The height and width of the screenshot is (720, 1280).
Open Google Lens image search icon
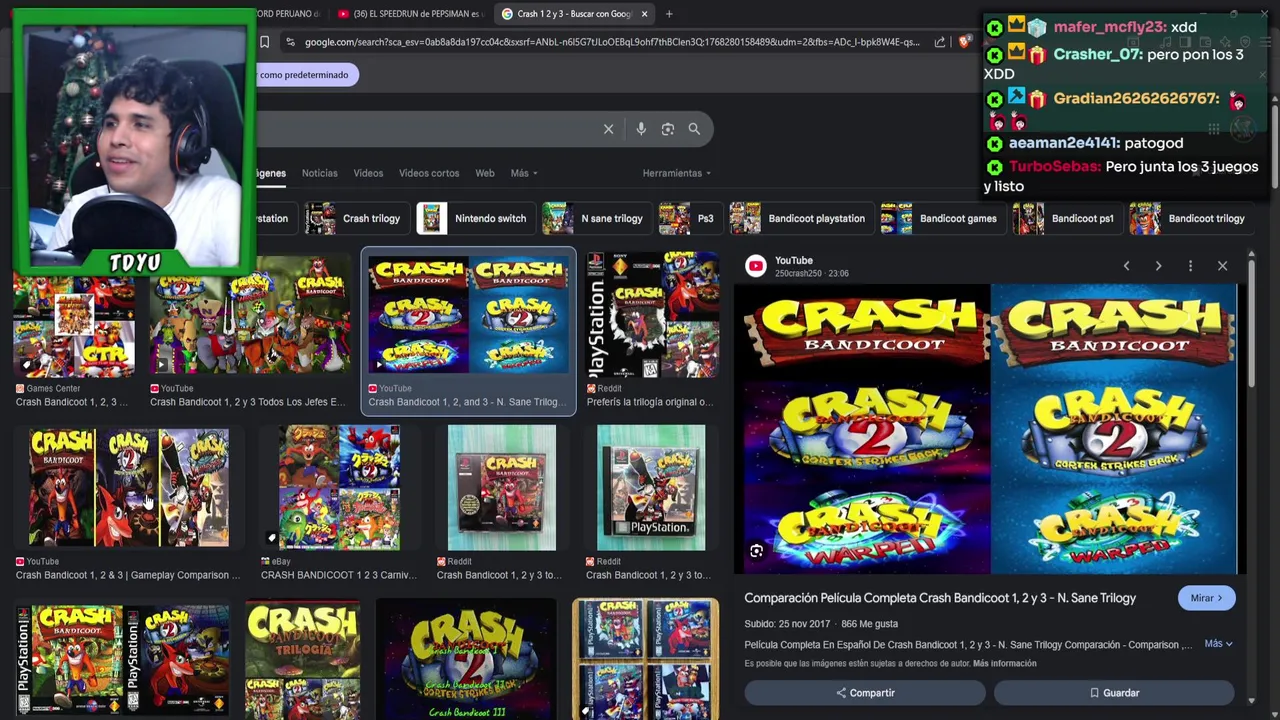coord(667,129)
